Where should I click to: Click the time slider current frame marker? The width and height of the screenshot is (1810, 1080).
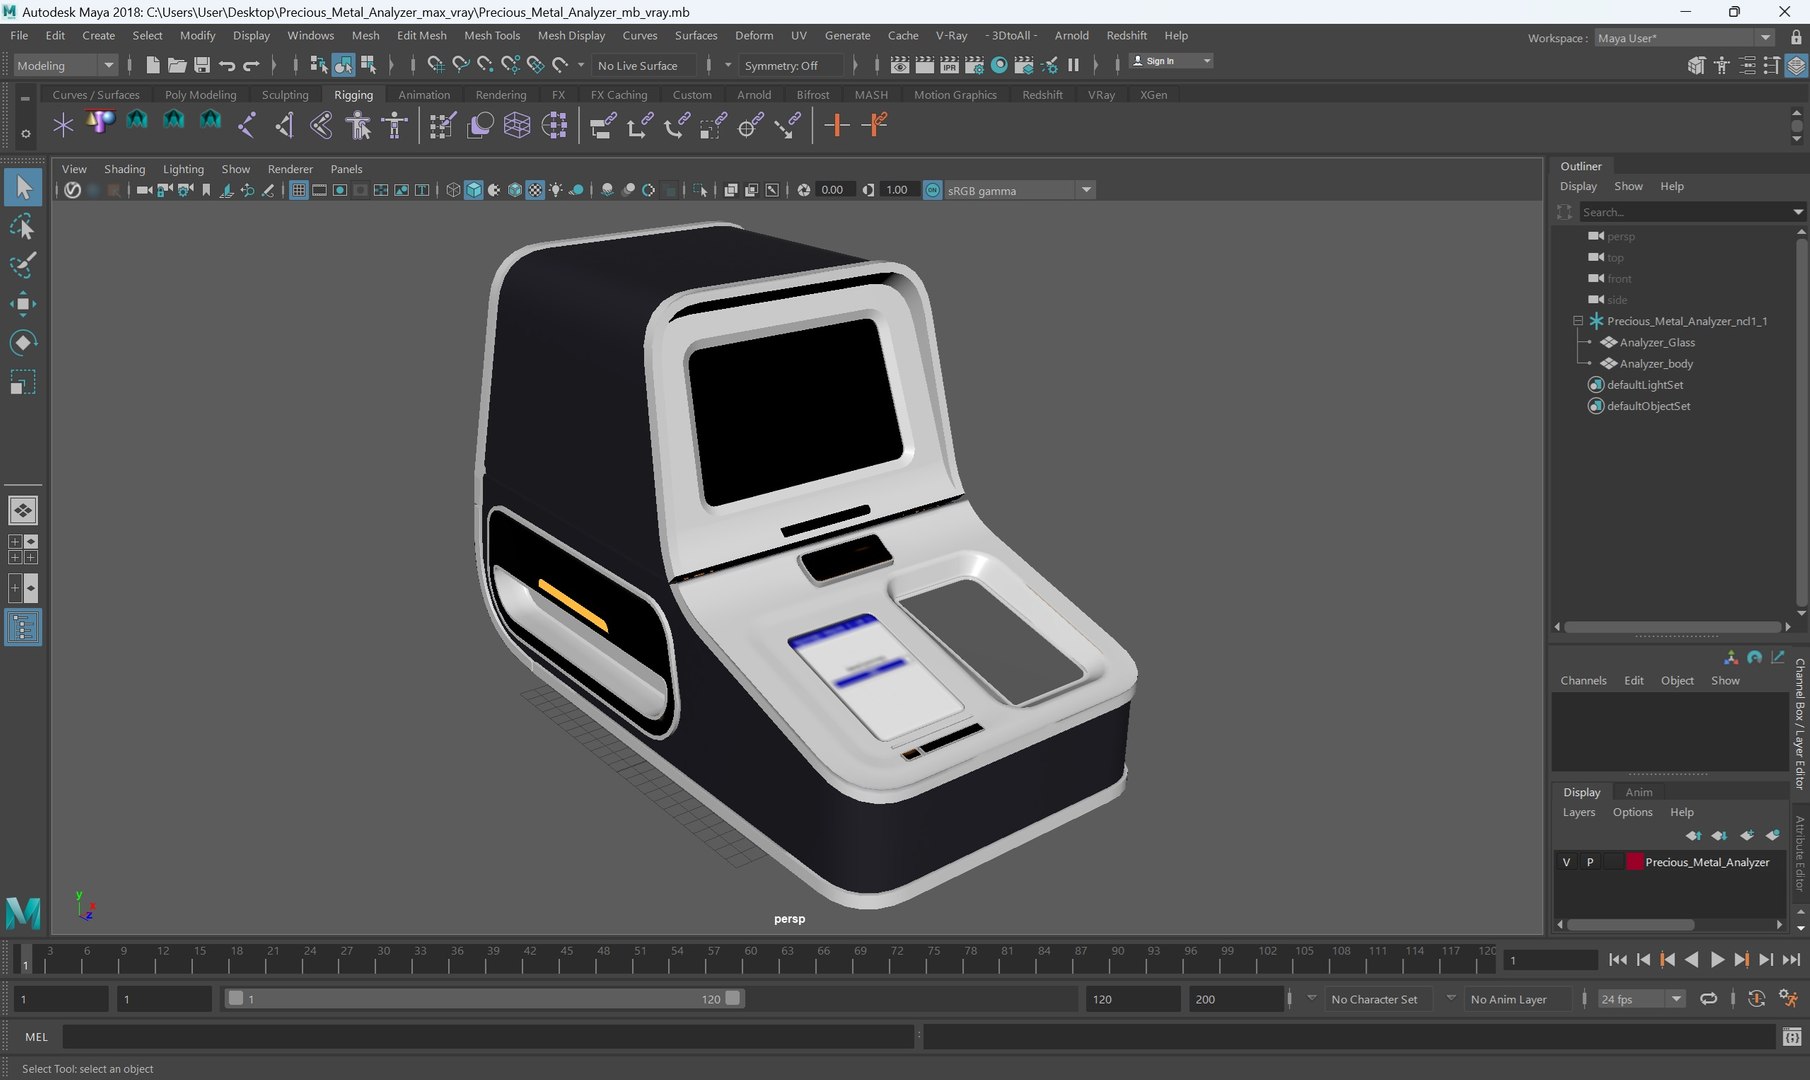pyautogui.click(x=26, y=959)
